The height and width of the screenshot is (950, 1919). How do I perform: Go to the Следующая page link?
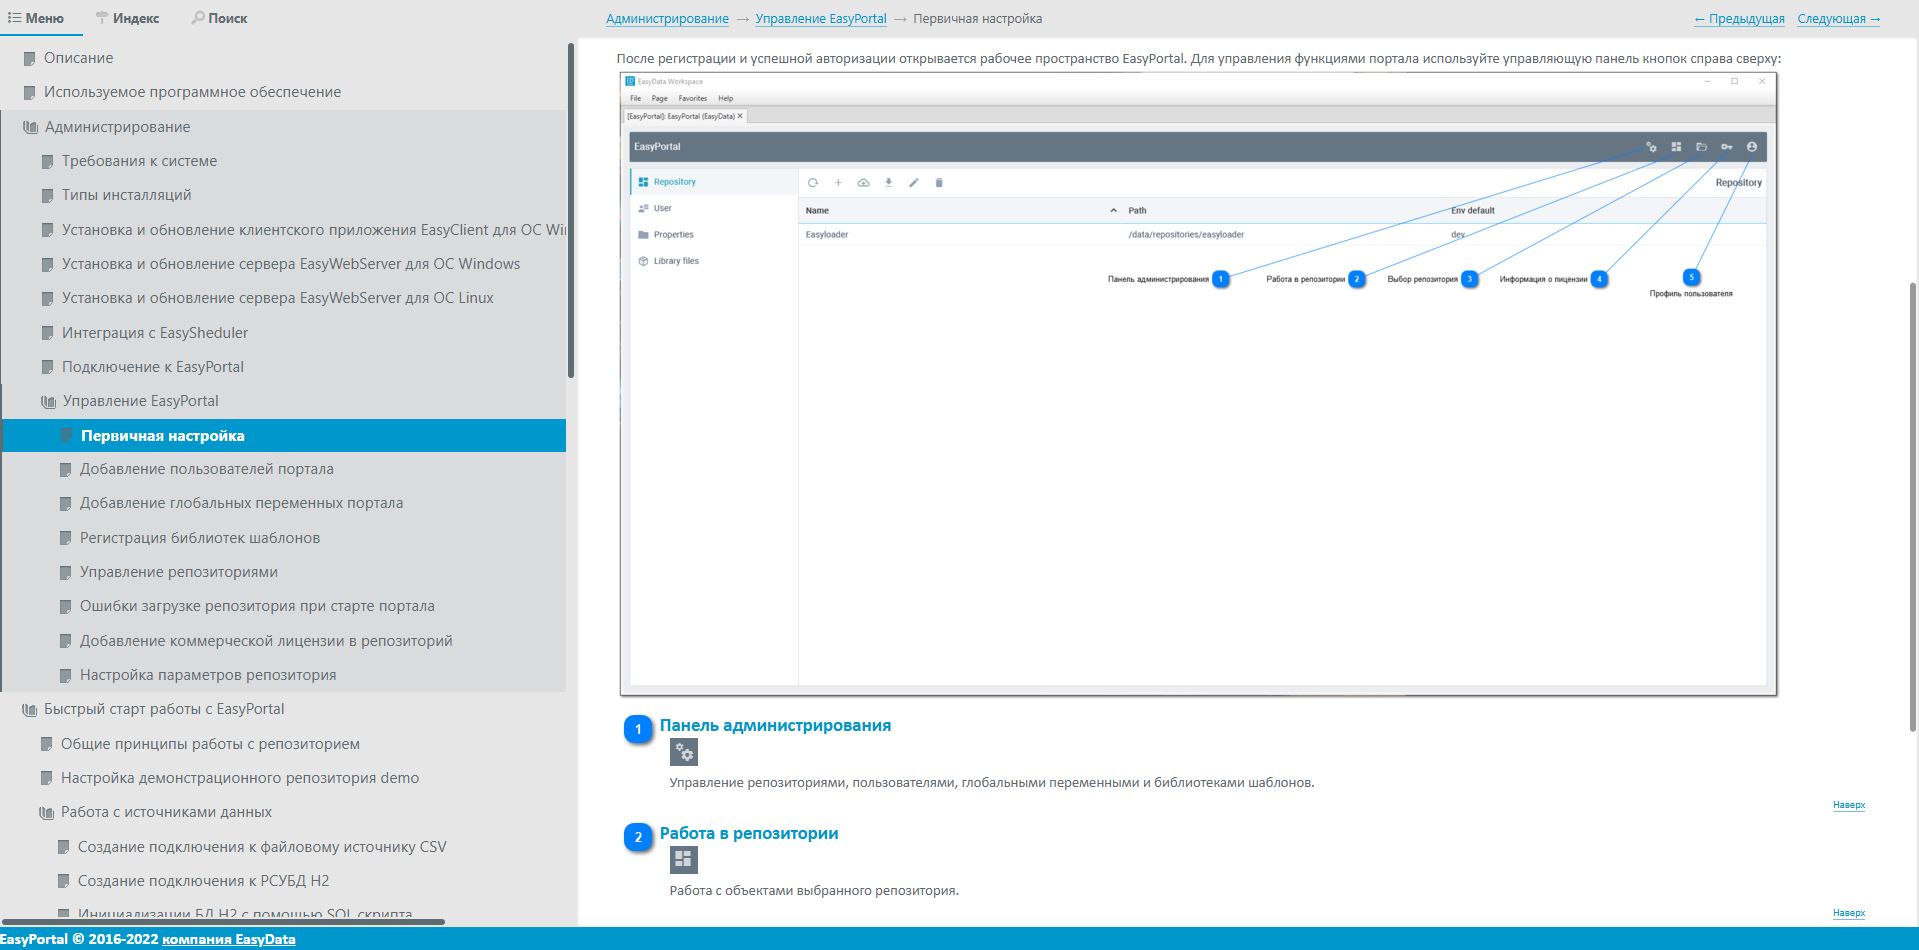1838,19
